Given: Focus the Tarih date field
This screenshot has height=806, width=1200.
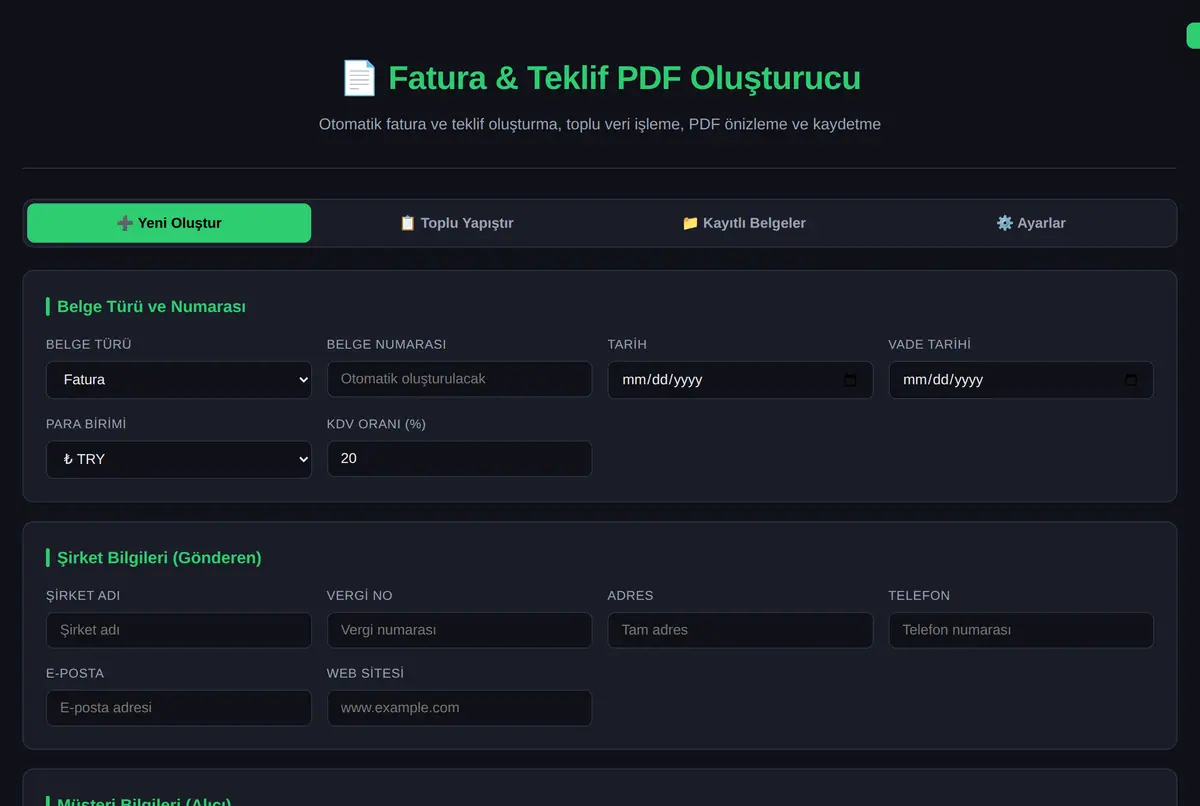Looking at the screenshot, I should 740,380.
